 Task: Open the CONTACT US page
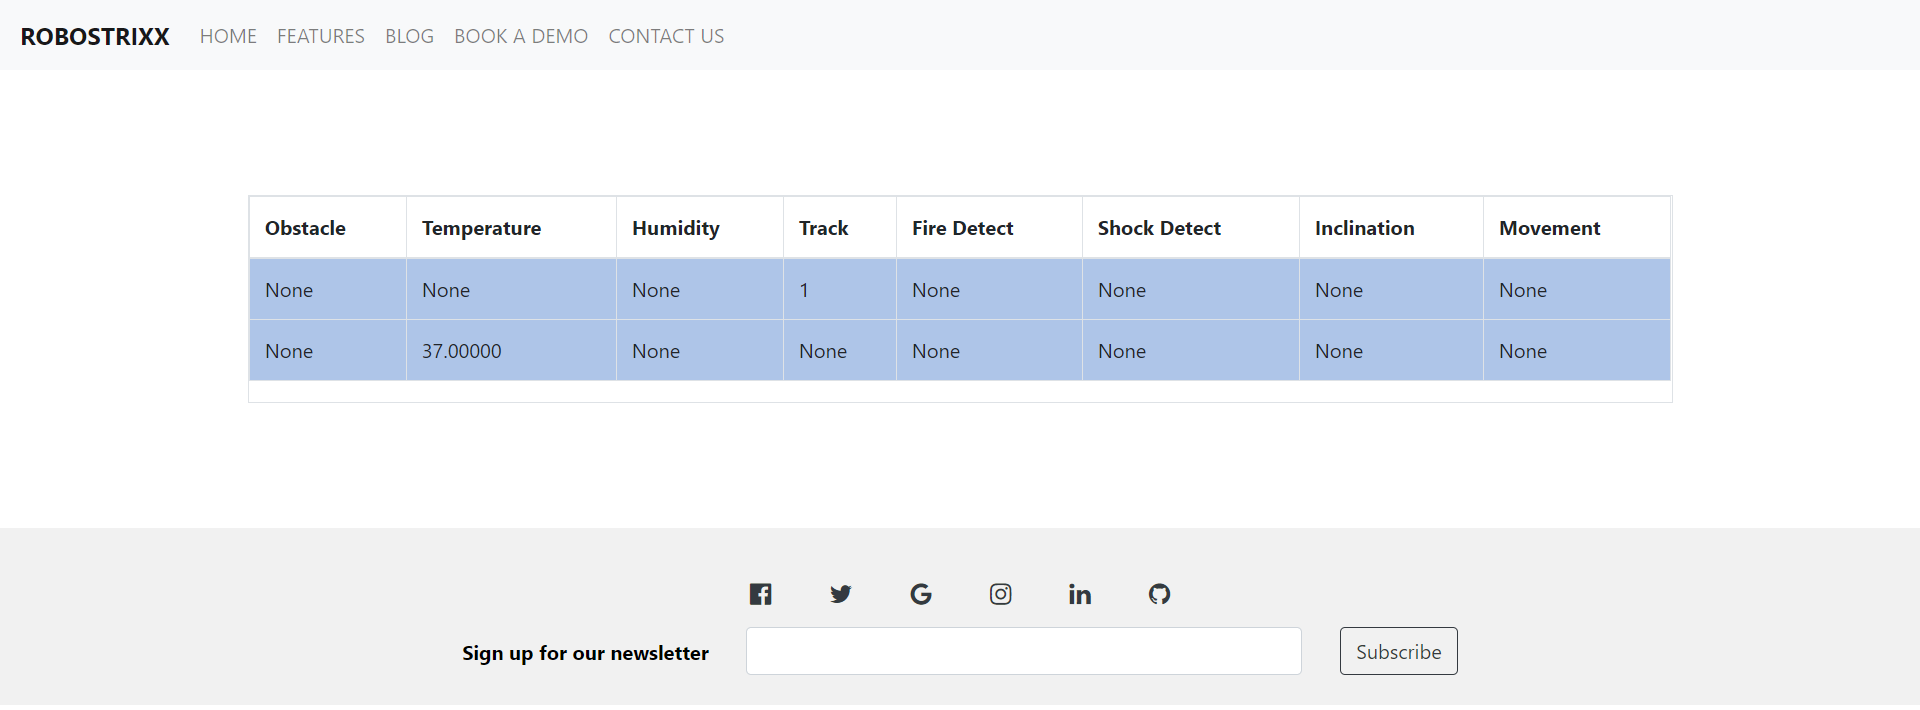pyautogui.click(x=666, y=37)
